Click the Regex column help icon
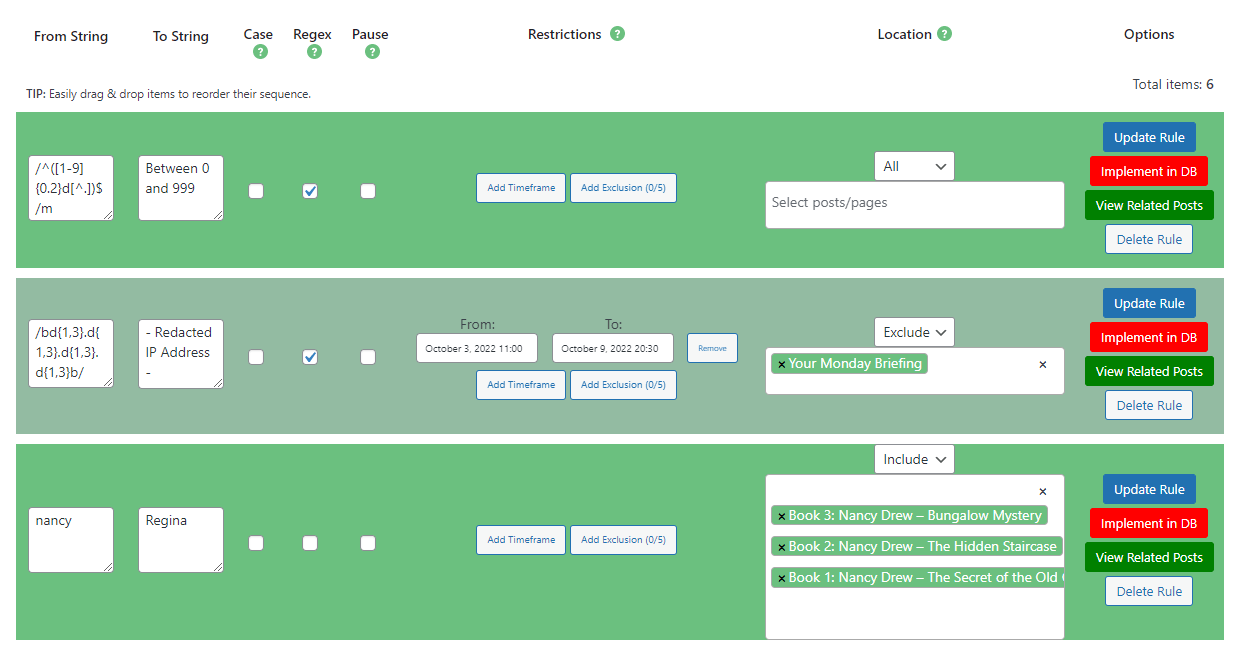The height and width of the screenshot is (650, 1240). point(314,52)
